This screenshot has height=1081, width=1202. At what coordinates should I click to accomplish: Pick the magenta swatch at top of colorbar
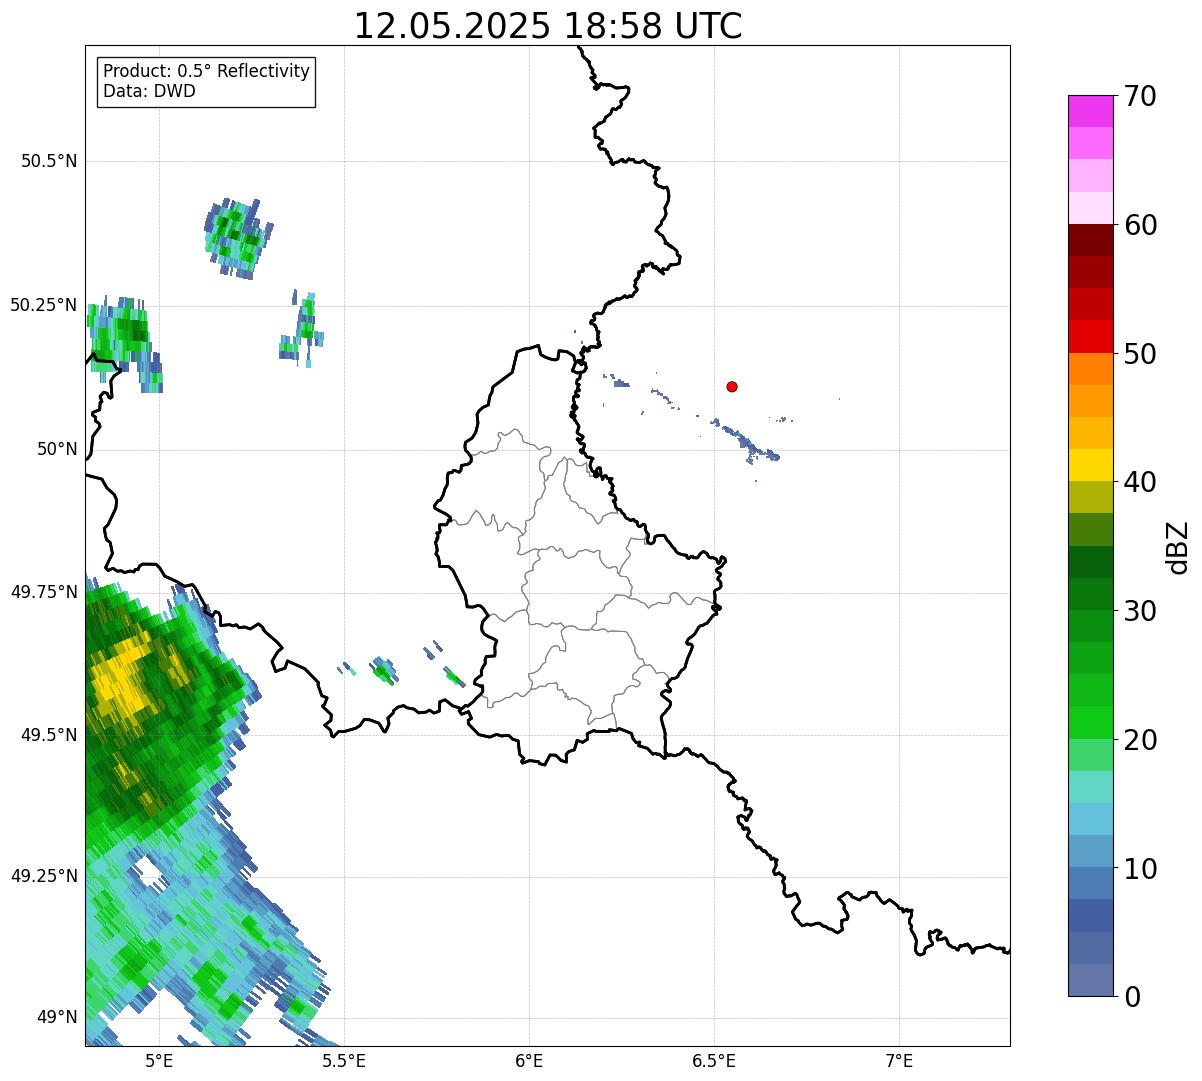[x=1090, y=111]
